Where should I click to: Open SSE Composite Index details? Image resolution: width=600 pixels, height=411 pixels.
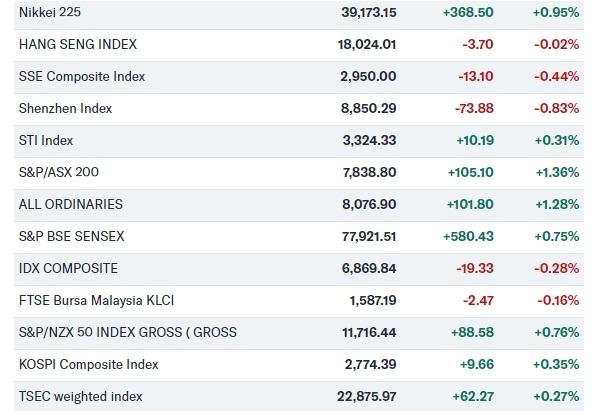point(82,77)
